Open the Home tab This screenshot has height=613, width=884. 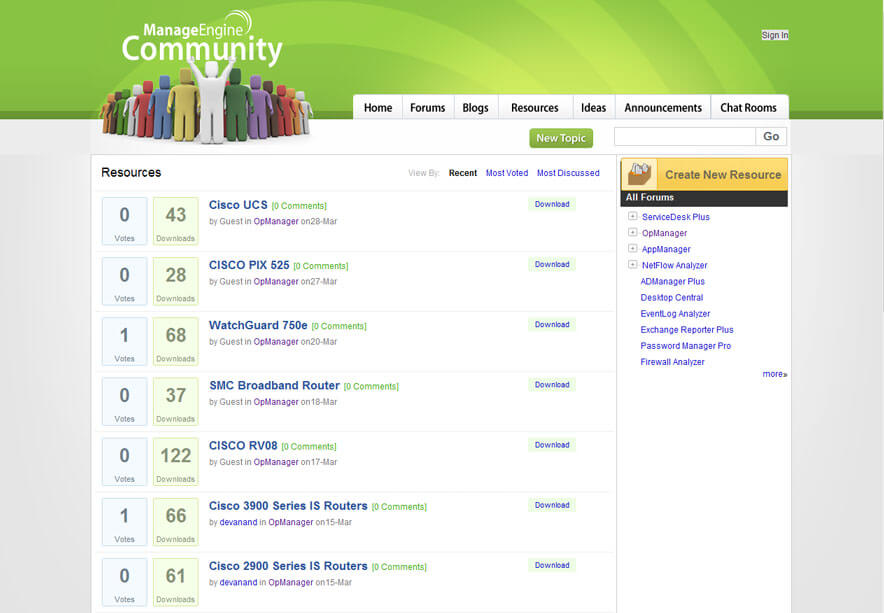[x=378, y=107]
